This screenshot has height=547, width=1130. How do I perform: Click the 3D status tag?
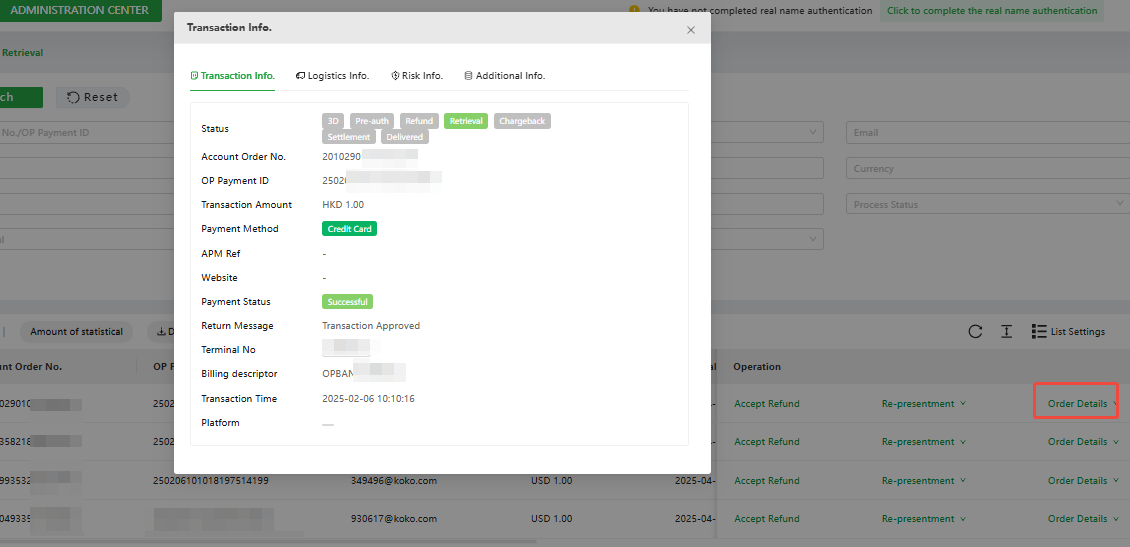(x=333, y=121)
